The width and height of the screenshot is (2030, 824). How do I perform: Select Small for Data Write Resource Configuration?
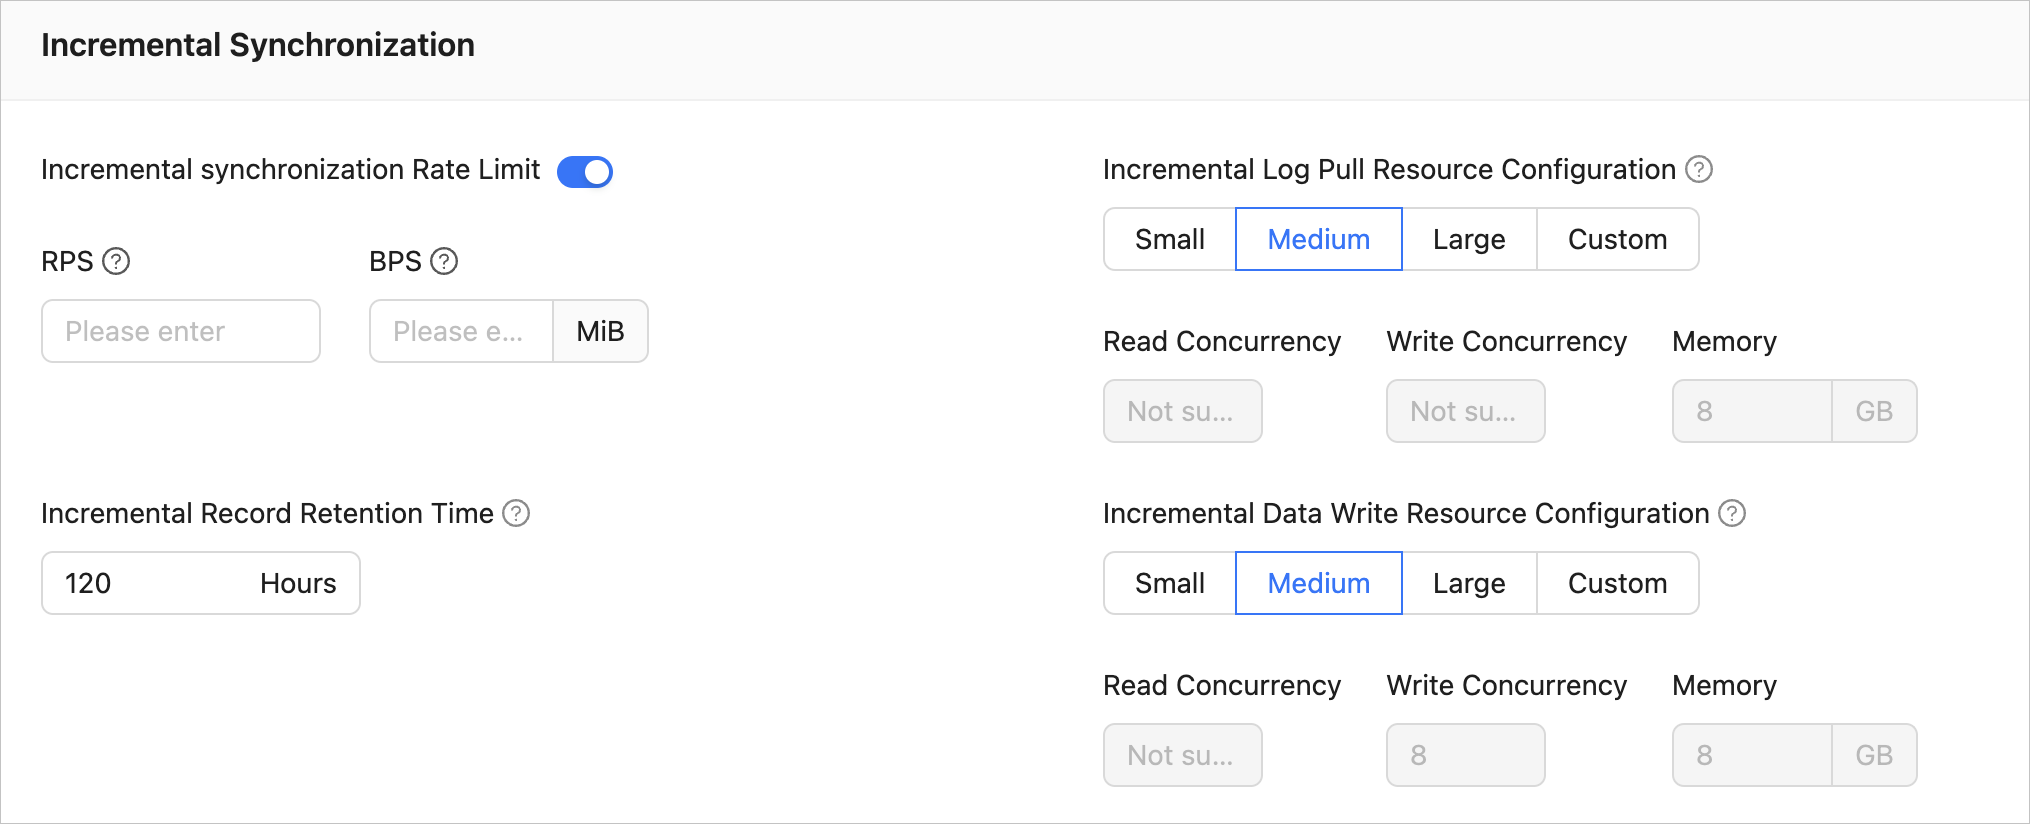pos(1170,583)
